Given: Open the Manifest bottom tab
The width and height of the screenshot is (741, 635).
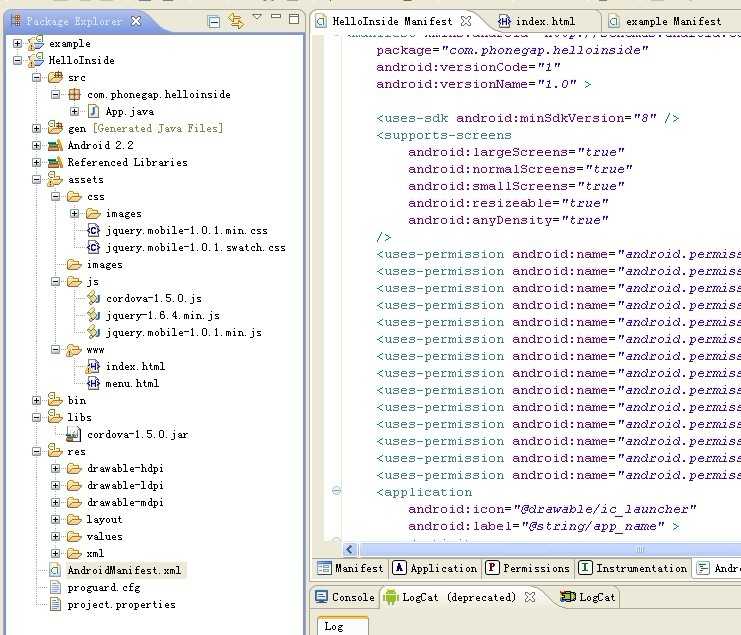Looking at the screenshot, I should (x=350, y=568).
